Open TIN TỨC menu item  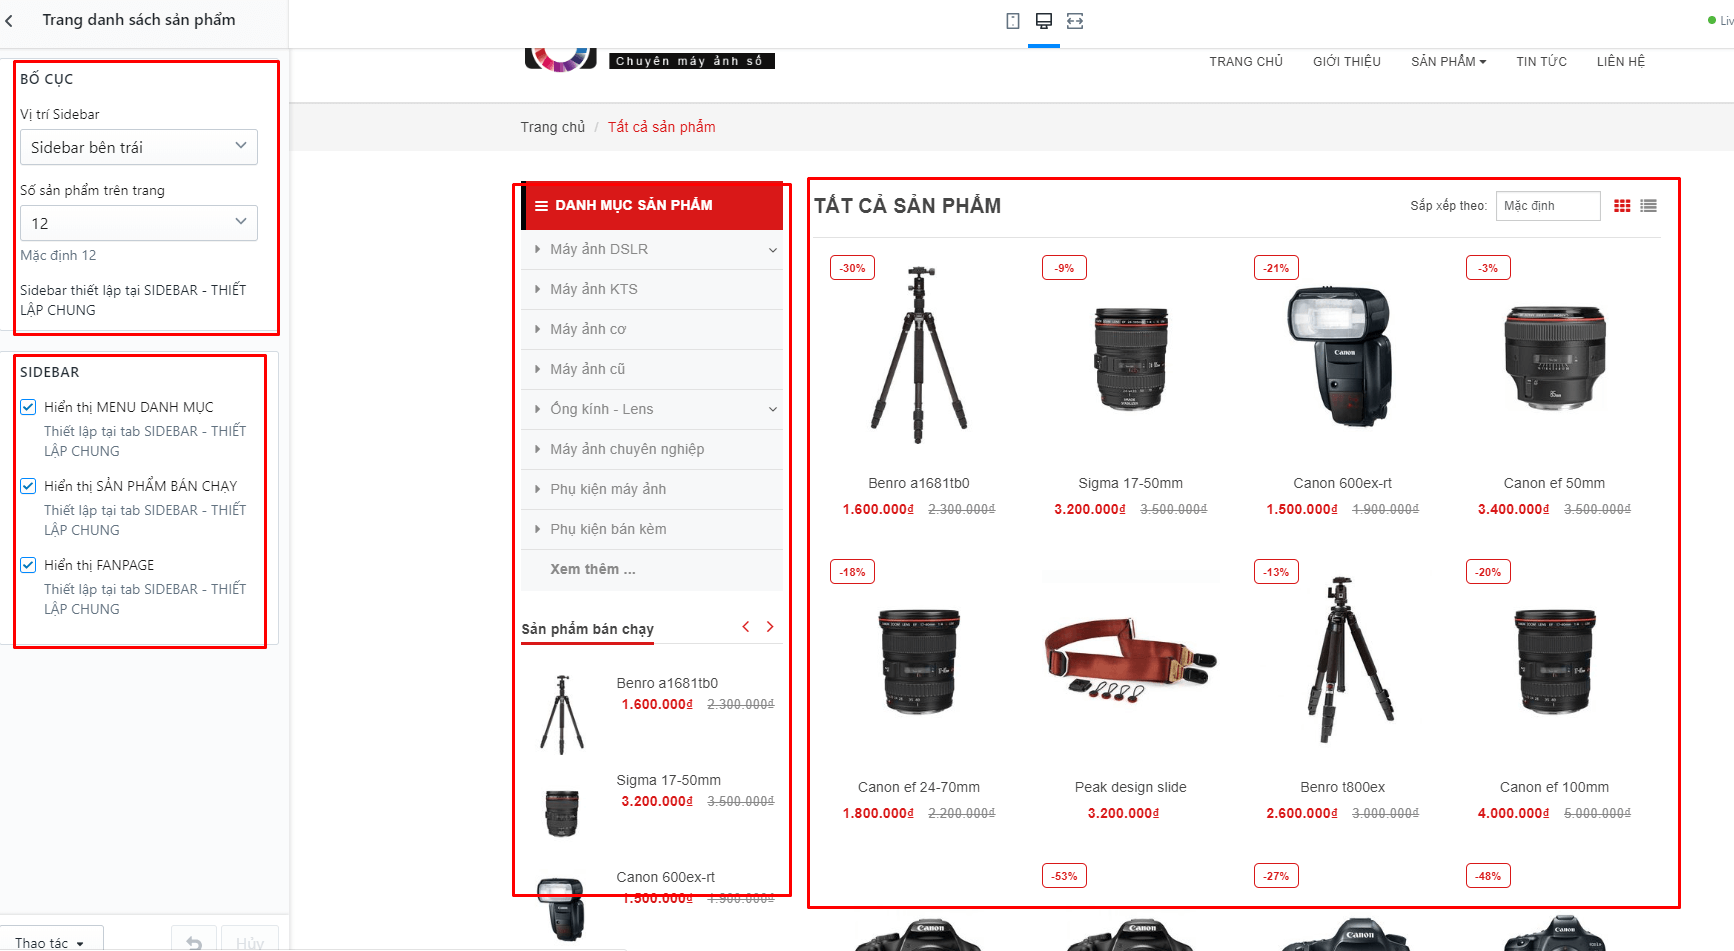1541,62
